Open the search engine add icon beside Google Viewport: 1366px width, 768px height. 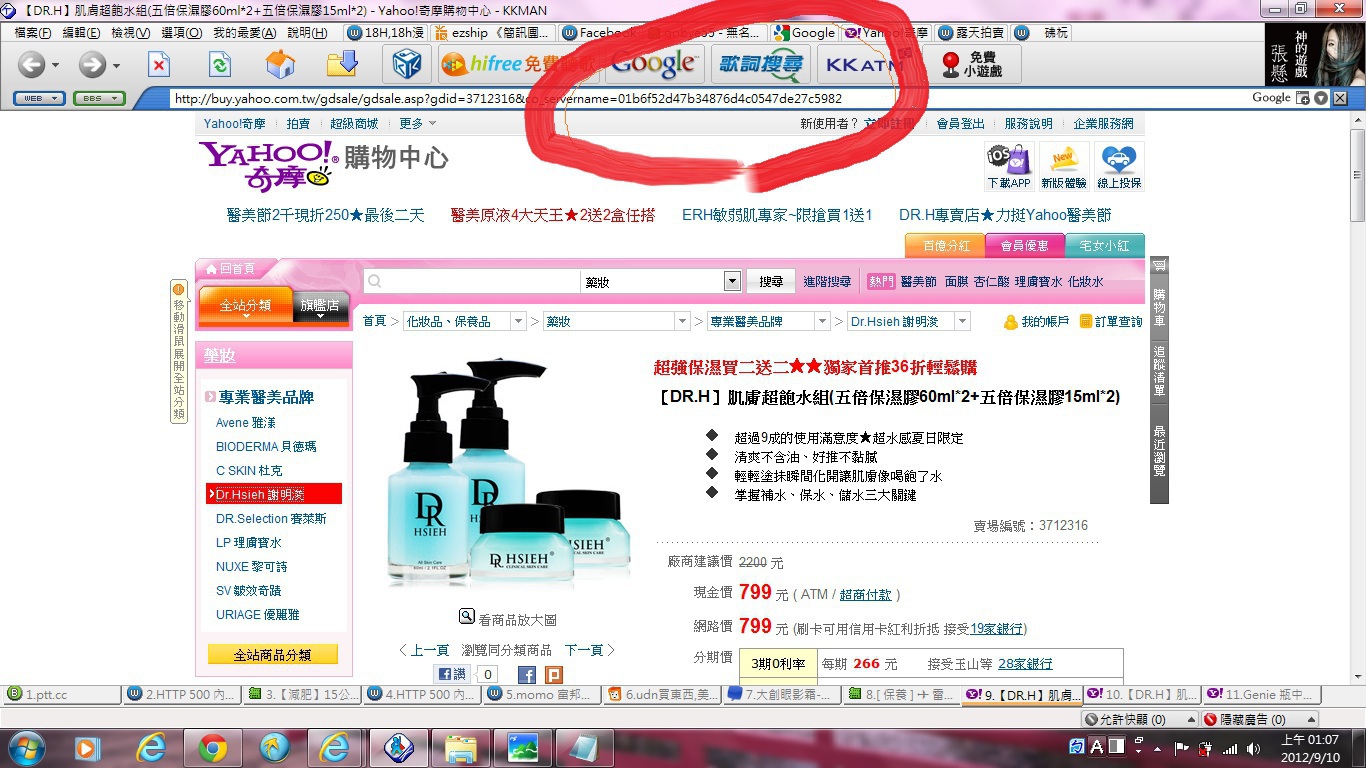1302,98
